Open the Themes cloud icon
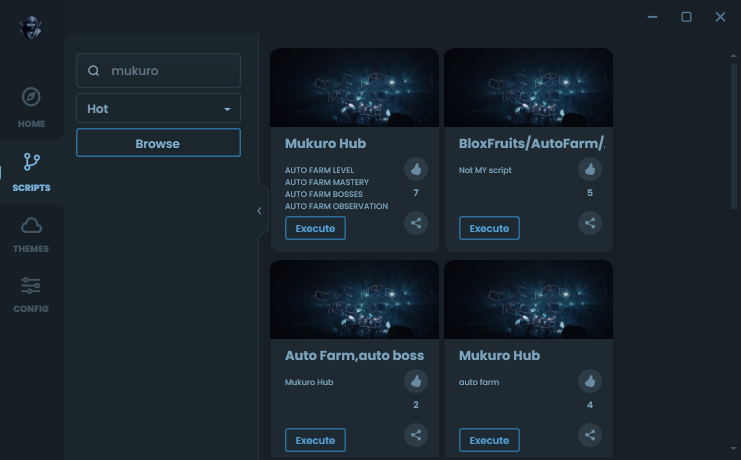The width and height of the screenshot is (741, 460). [31, 226]
